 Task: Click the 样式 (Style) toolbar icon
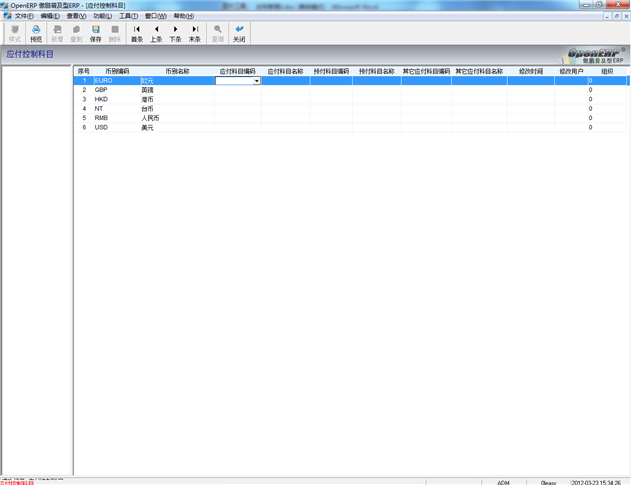pyautogui.click(x=15, y=33)
